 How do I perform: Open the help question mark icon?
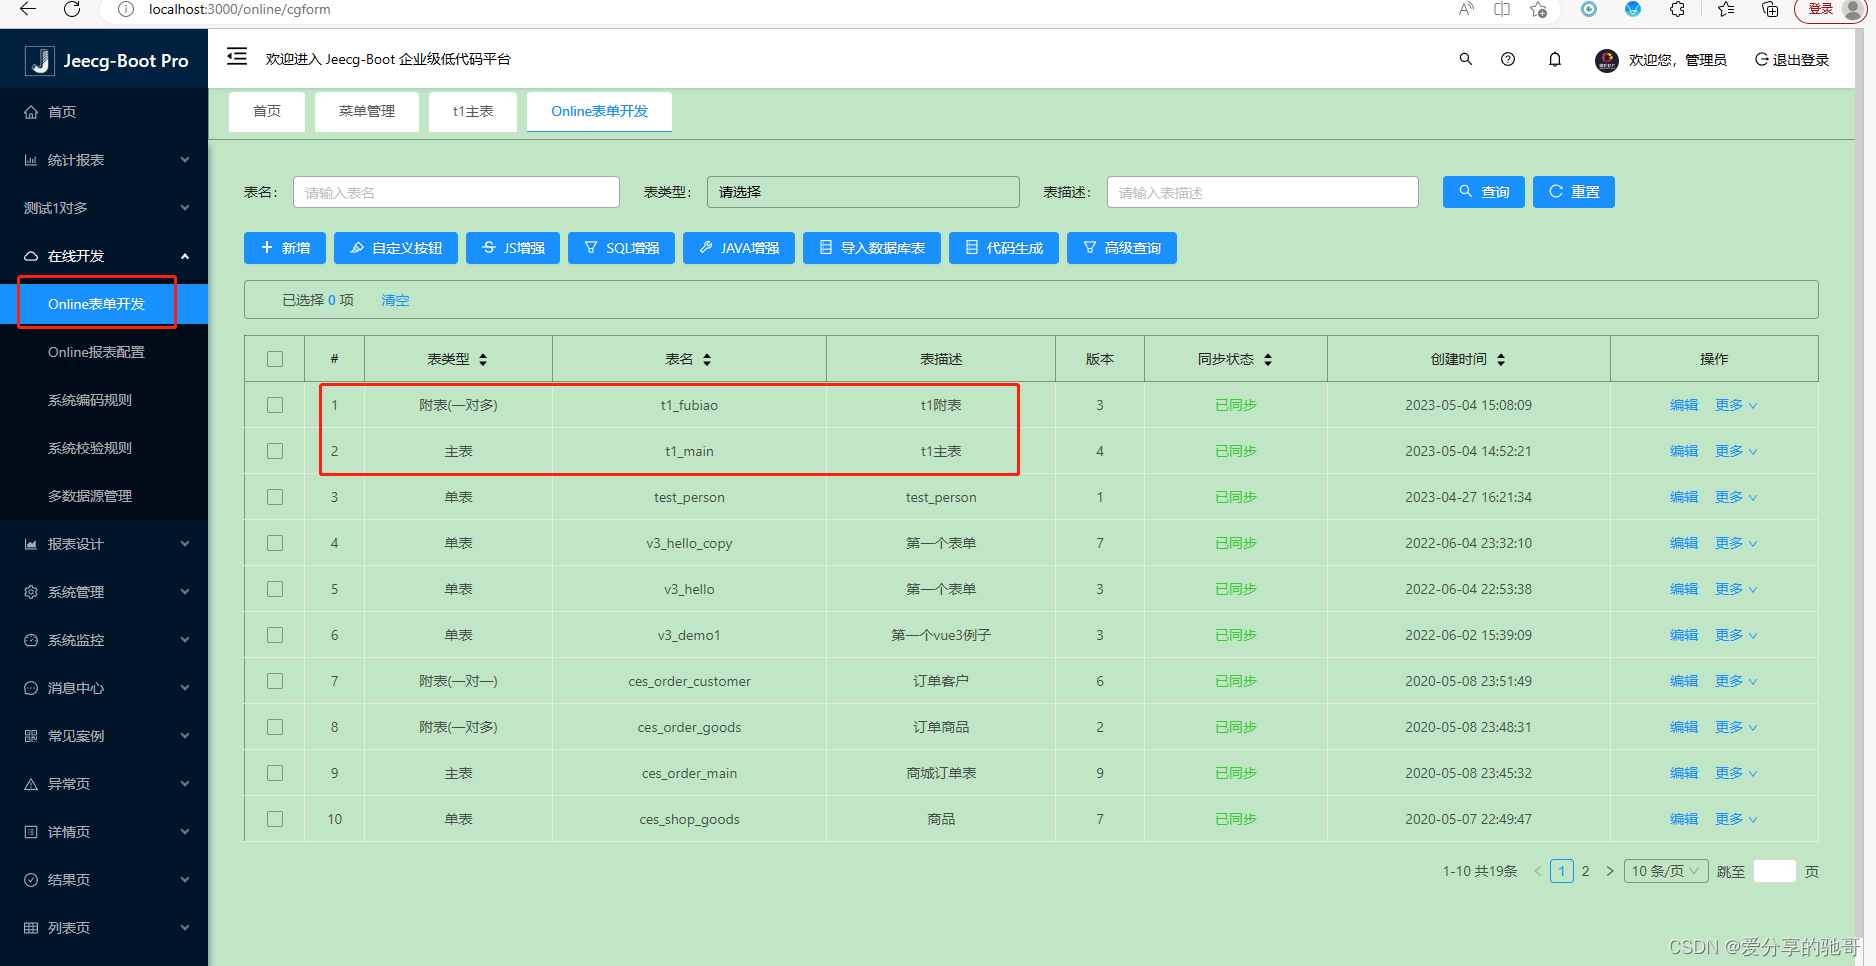click(1508, 59)
